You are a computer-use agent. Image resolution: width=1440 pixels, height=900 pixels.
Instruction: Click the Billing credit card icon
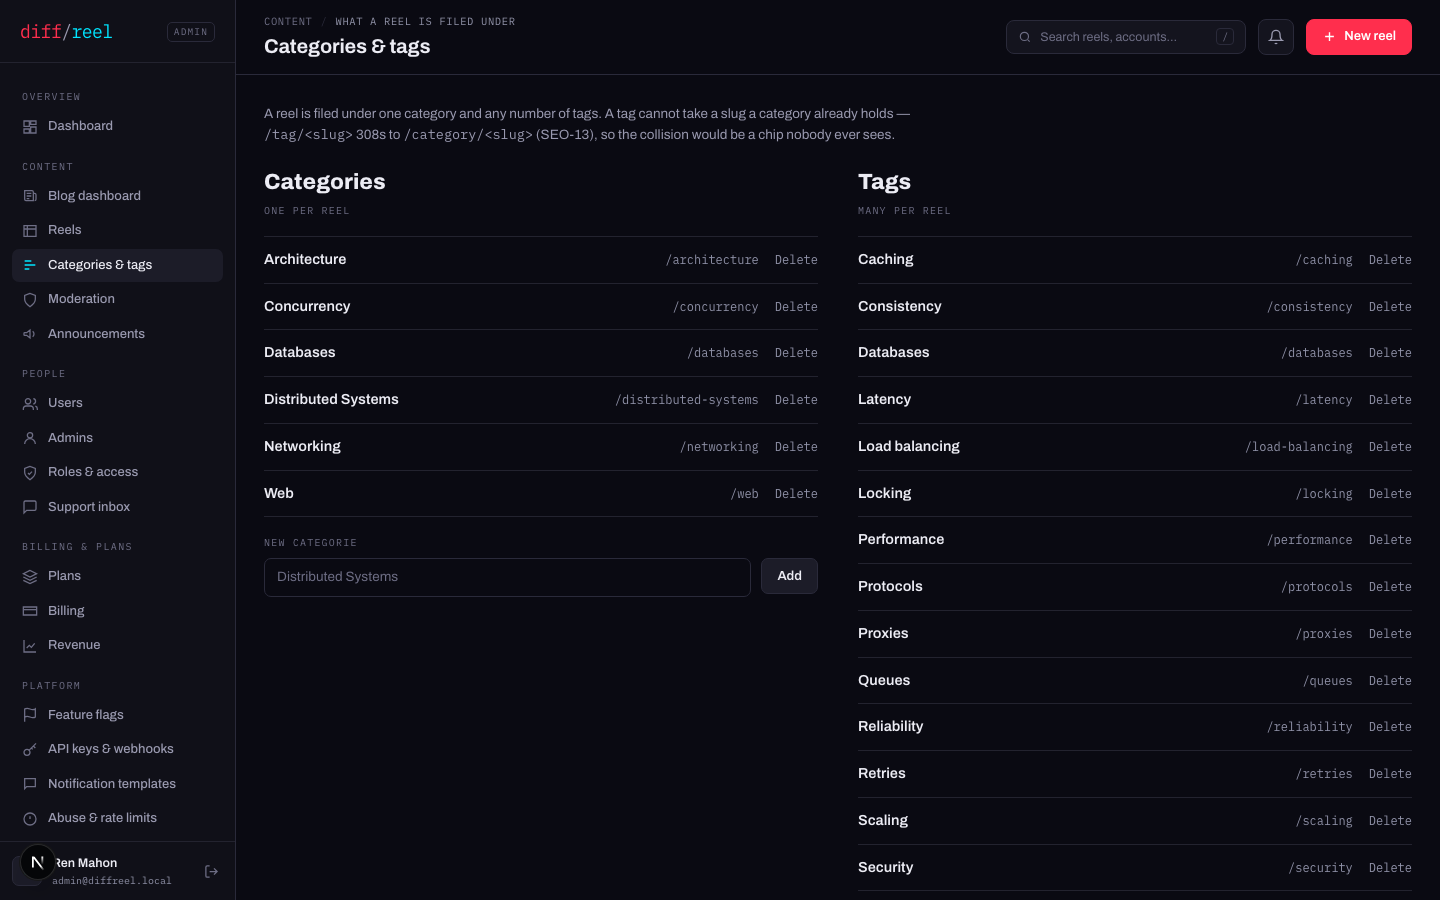(30, 611)
